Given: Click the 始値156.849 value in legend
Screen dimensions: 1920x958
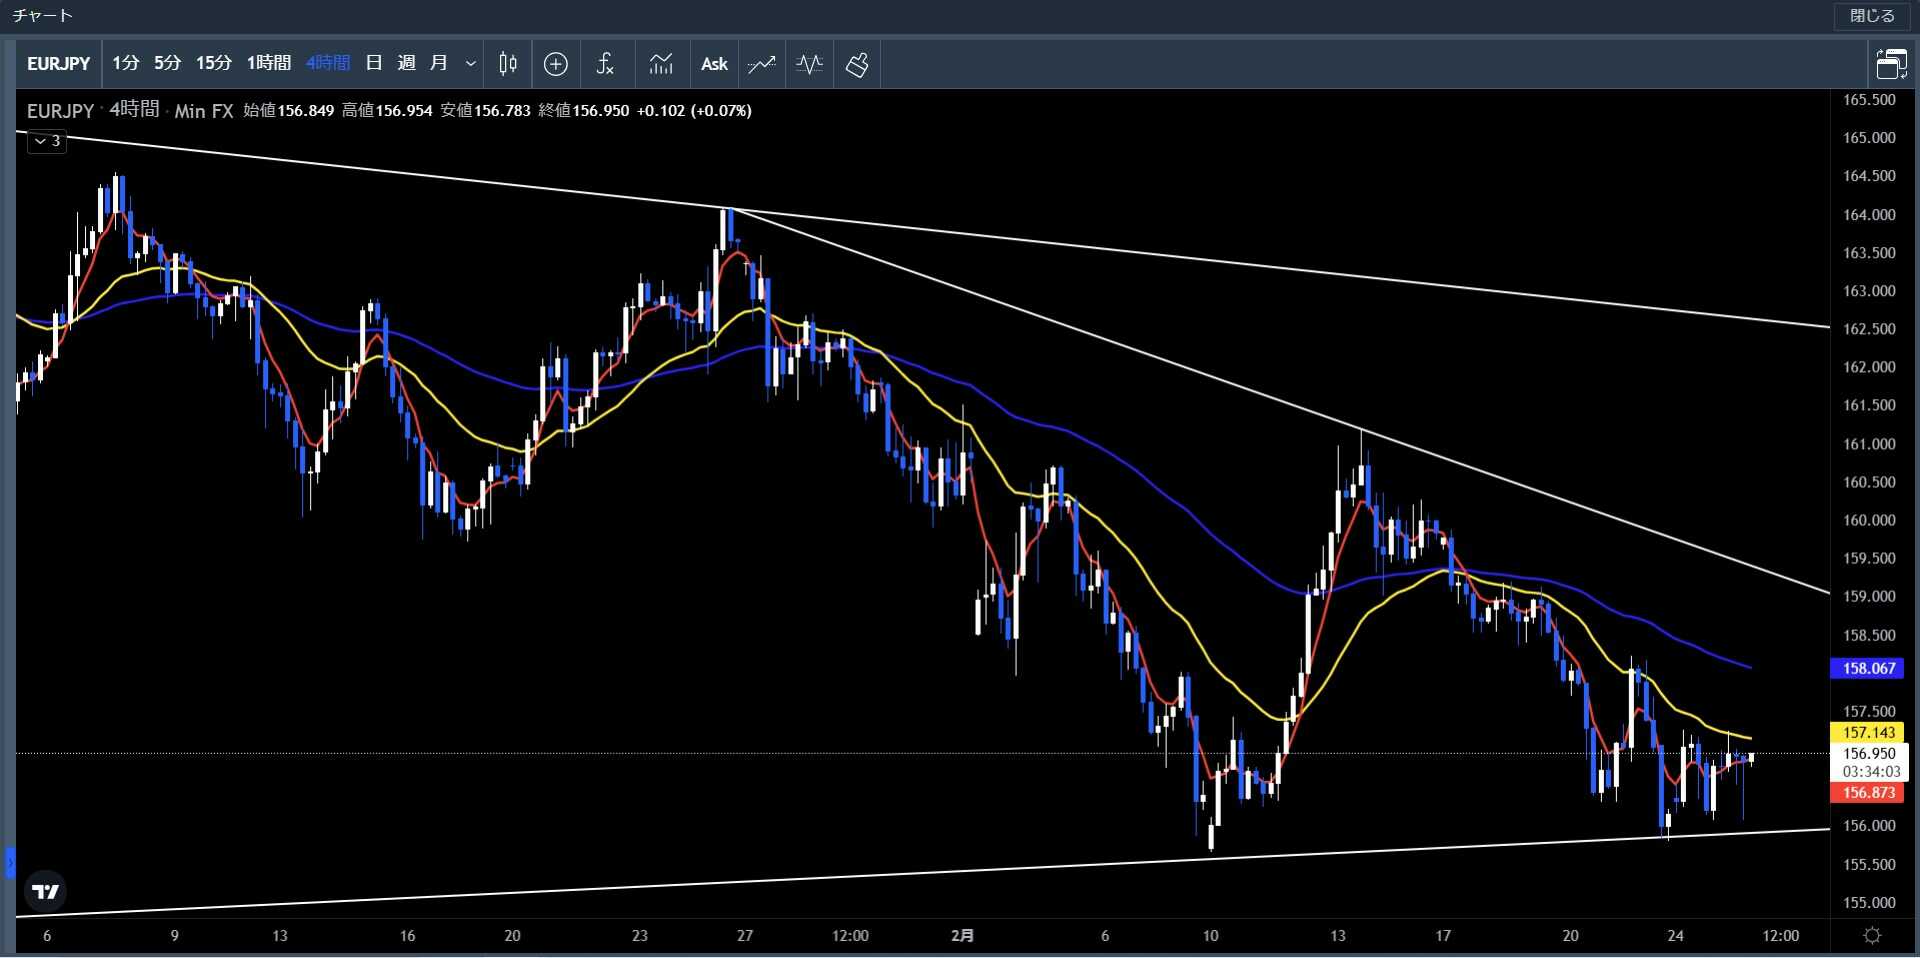Looking at the screenshot, I should point(289,110).
